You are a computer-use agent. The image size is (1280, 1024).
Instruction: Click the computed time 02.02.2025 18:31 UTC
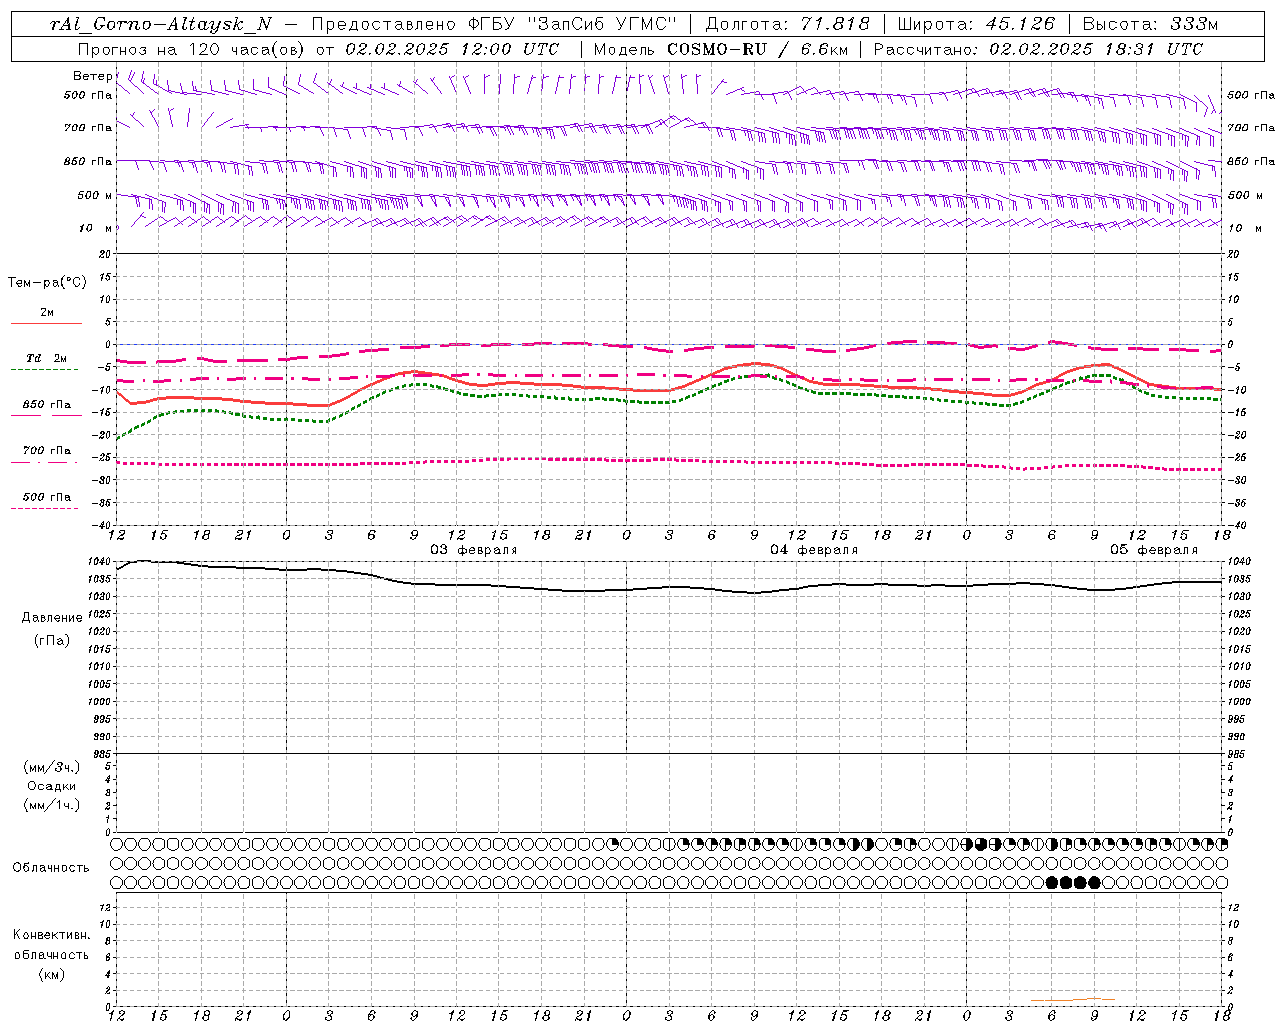1096,49
